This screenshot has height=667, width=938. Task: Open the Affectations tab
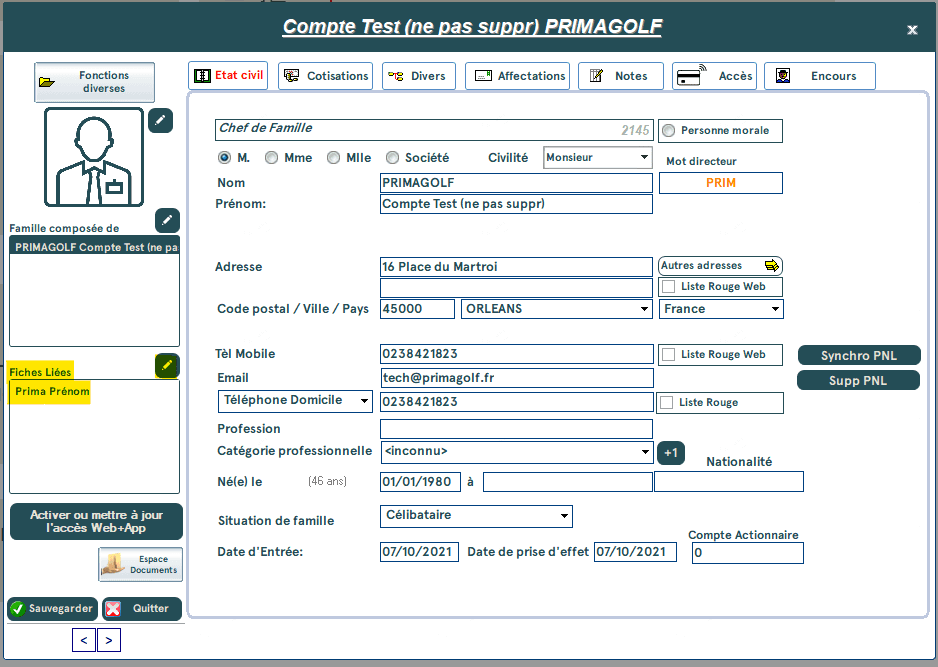tap(517, 76)
